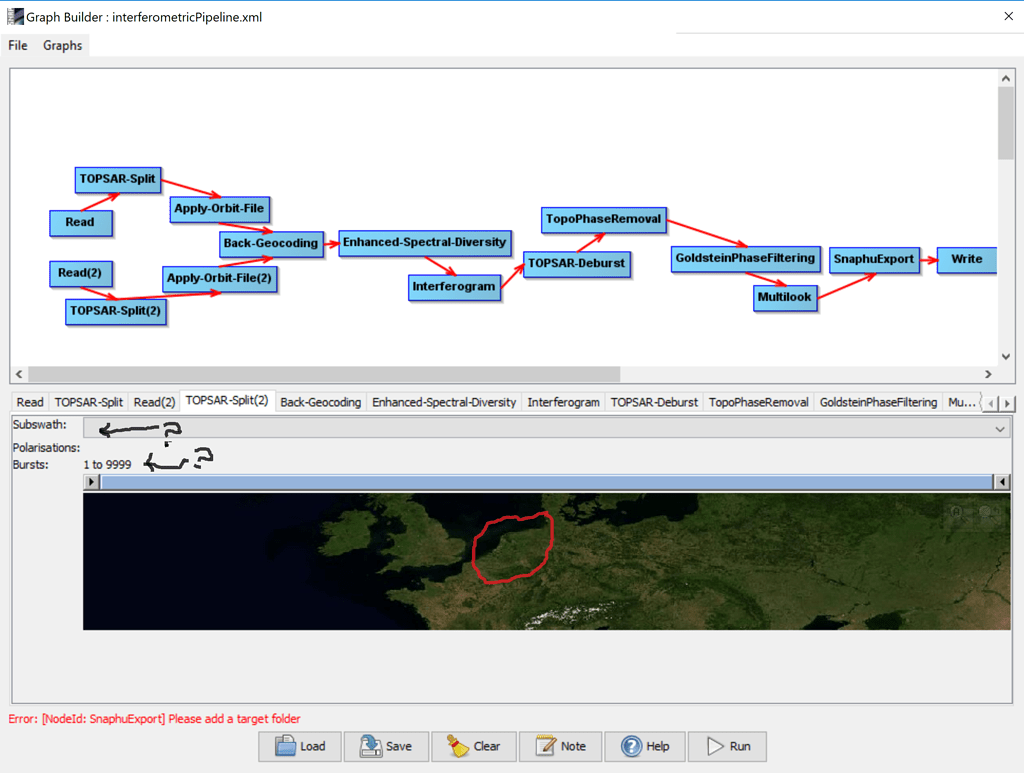
Task: Select the Write node in the graph
Action: (x=966, y=259)
